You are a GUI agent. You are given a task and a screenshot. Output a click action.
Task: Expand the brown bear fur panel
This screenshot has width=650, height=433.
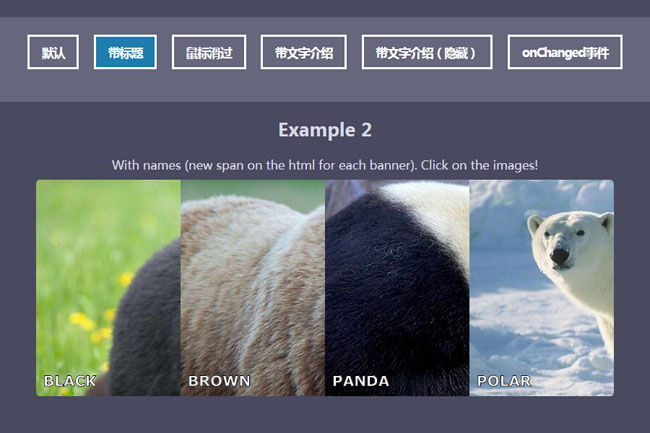[x=253, y=288]
